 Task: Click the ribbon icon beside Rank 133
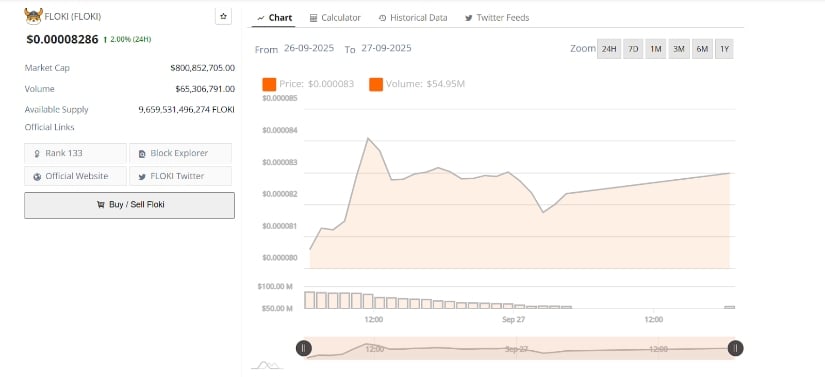pos(37,154)
